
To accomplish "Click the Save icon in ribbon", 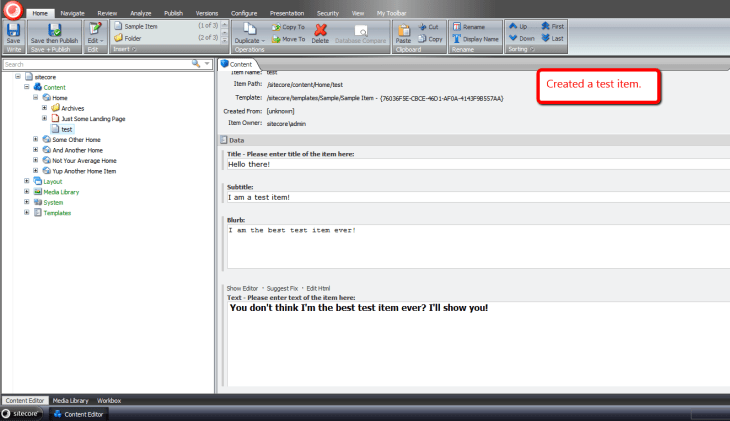I will coord(13,30).
